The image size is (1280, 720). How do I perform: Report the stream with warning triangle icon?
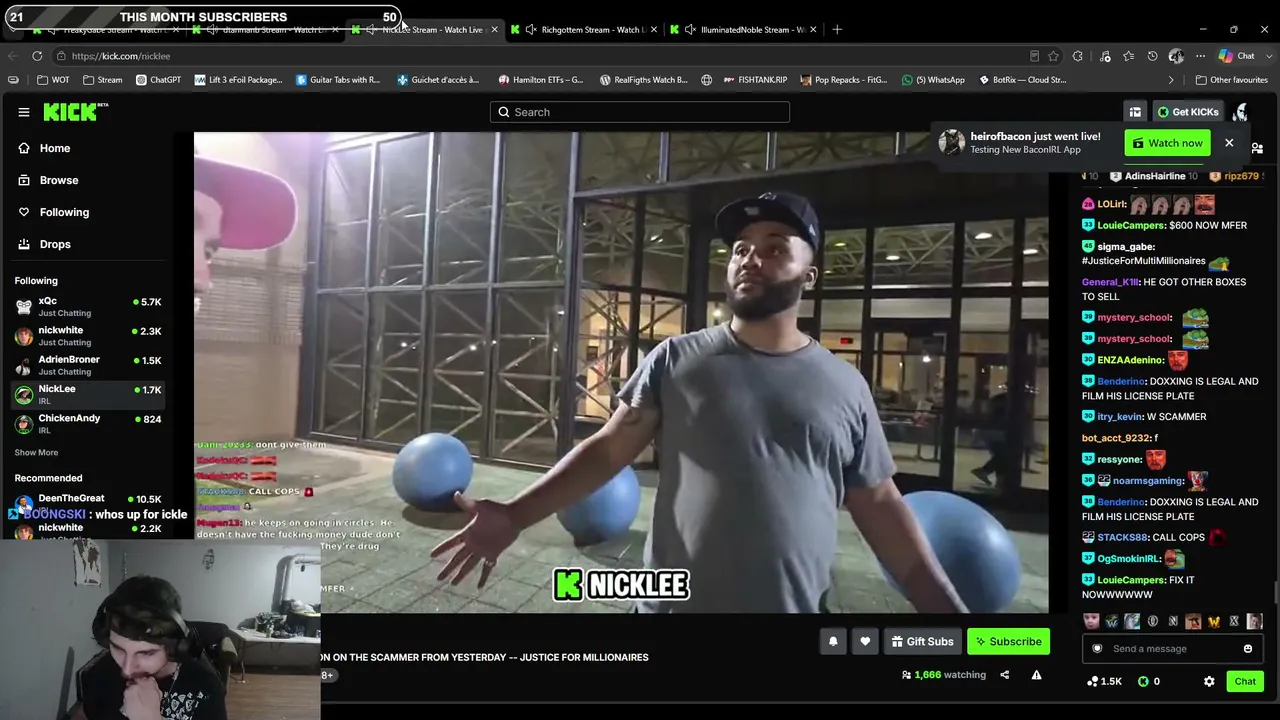pyautogui.click(x=1037, y=675)
